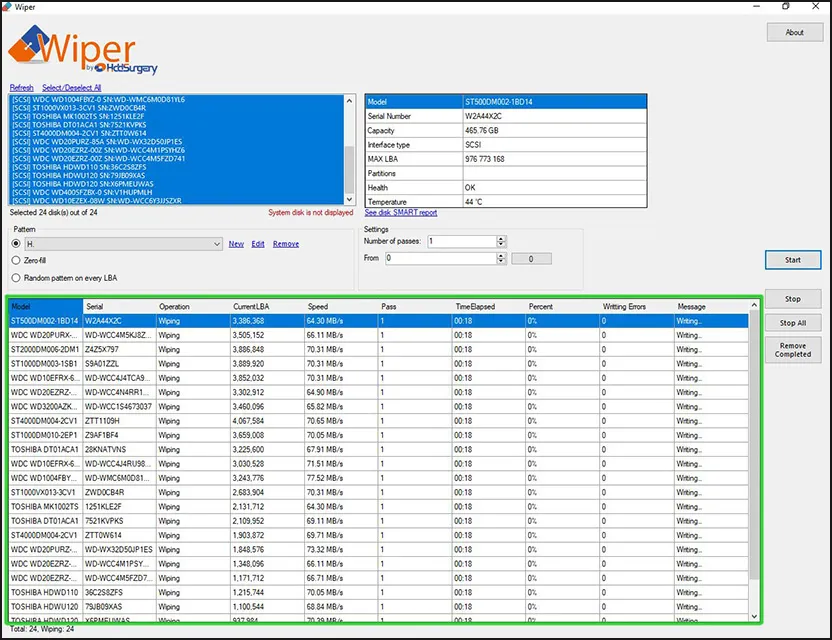The width and height of the screenshot is (832, 640).
Task: Click the disk list scrollbar thumb
Action: pyautogui.click(x=349, y=170)
